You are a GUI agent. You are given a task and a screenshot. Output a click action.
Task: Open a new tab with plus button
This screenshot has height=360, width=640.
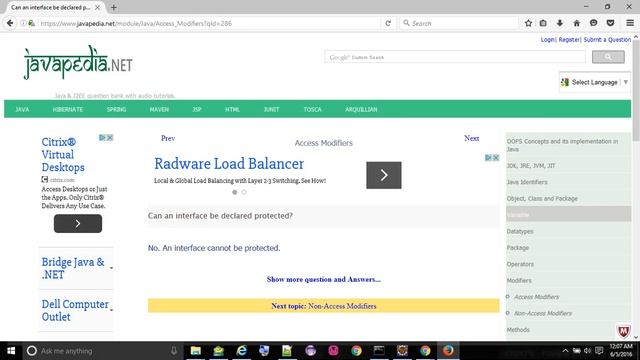[x=113, y=7]
